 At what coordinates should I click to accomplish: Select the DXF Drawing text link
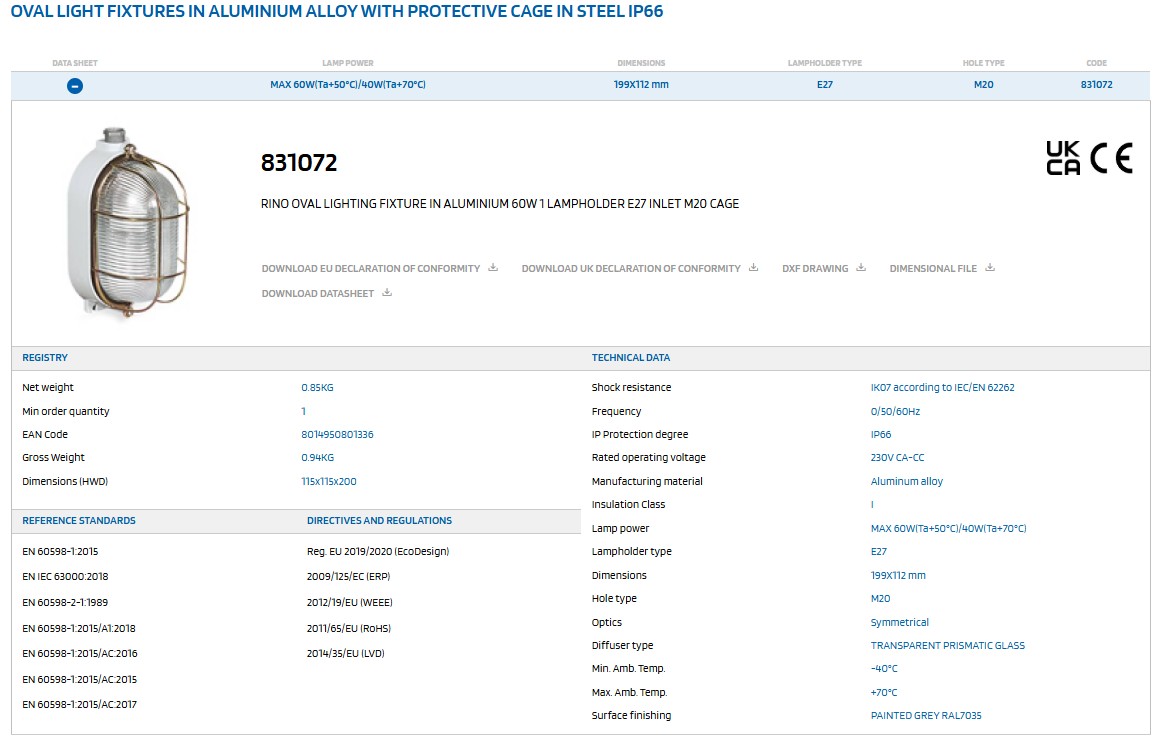click(815, 269)
